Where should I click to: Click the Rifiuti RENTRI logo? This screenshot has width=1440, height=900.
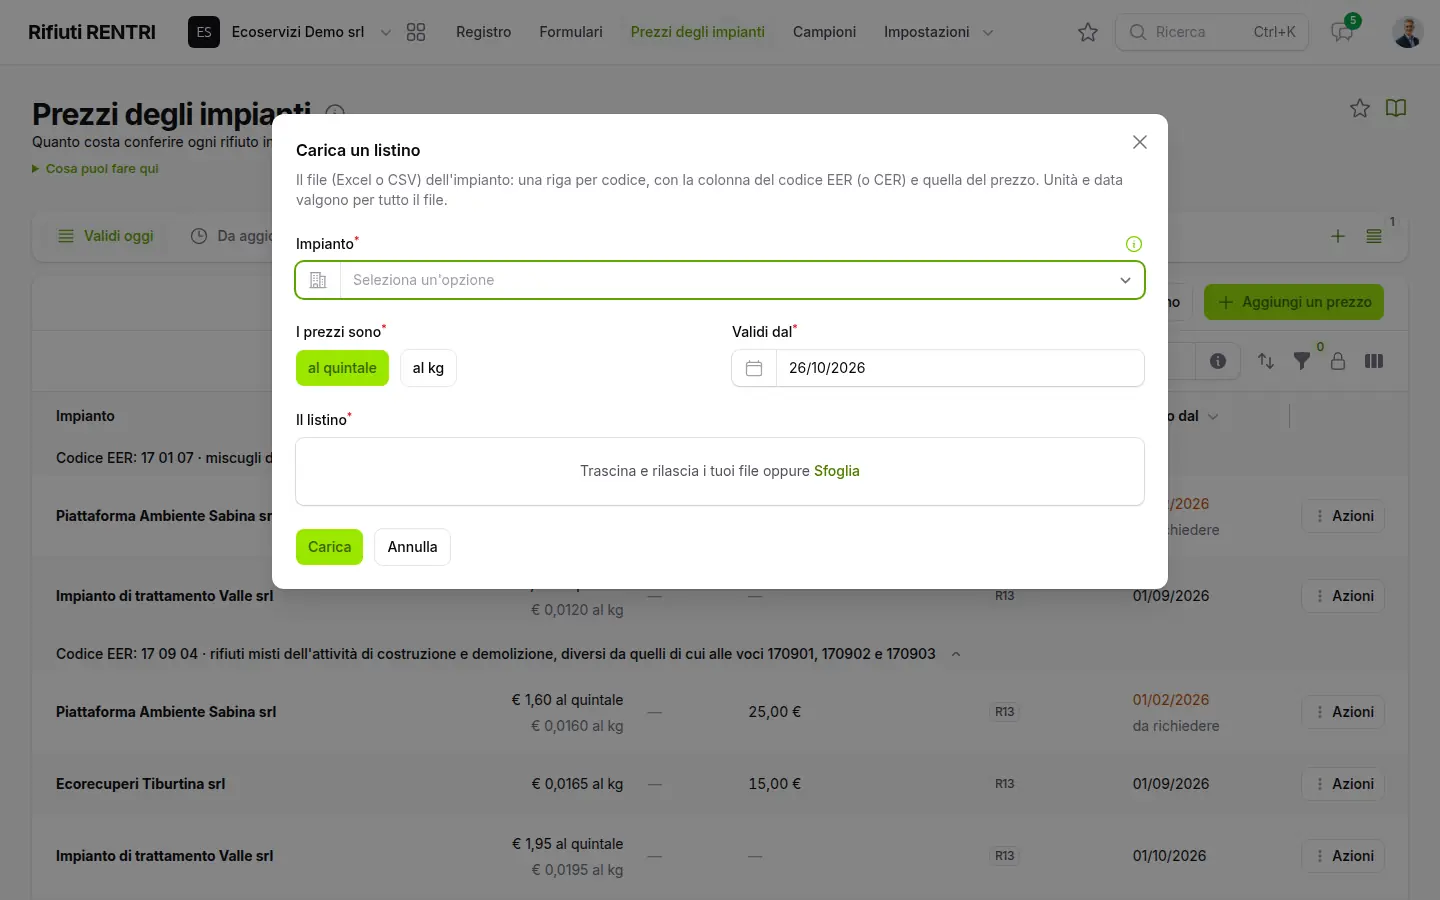[92, 32]
